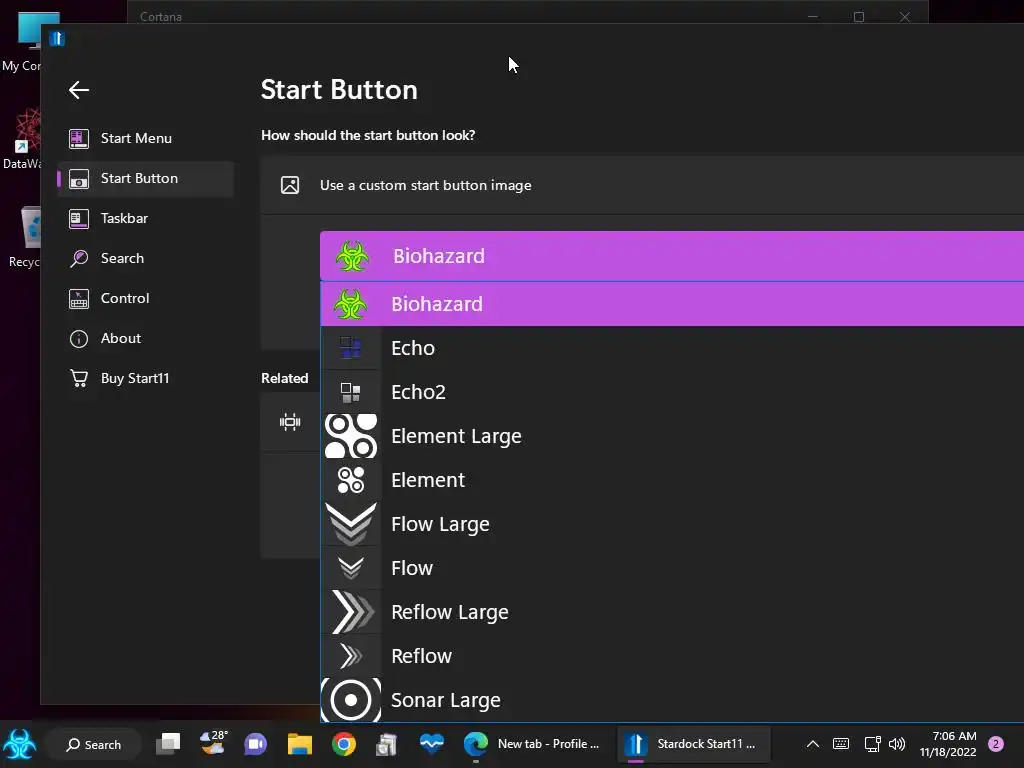The height and width of the screenshot is (768, 1024).
Task: Choose Flow start button style
Action: (672, 568)
